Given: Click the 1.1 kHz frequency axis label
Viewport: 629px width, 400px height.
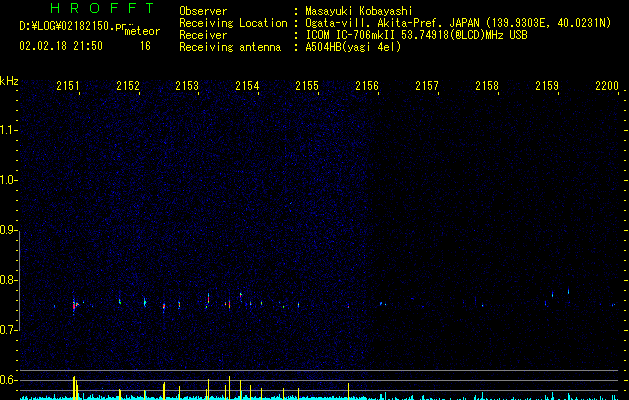Looking at the screenshot, I should pyautogui.click(x=8, y=130).
